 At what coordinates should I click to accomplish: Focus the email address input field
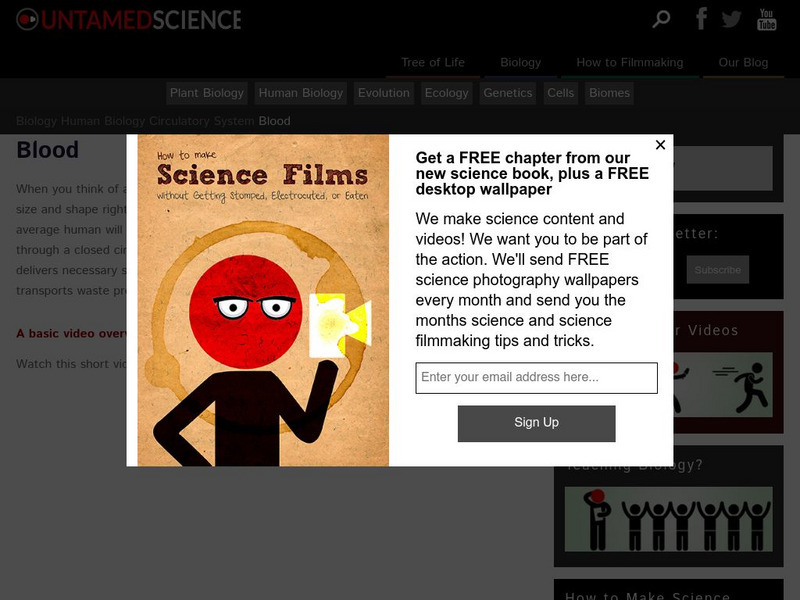point(536,378)
